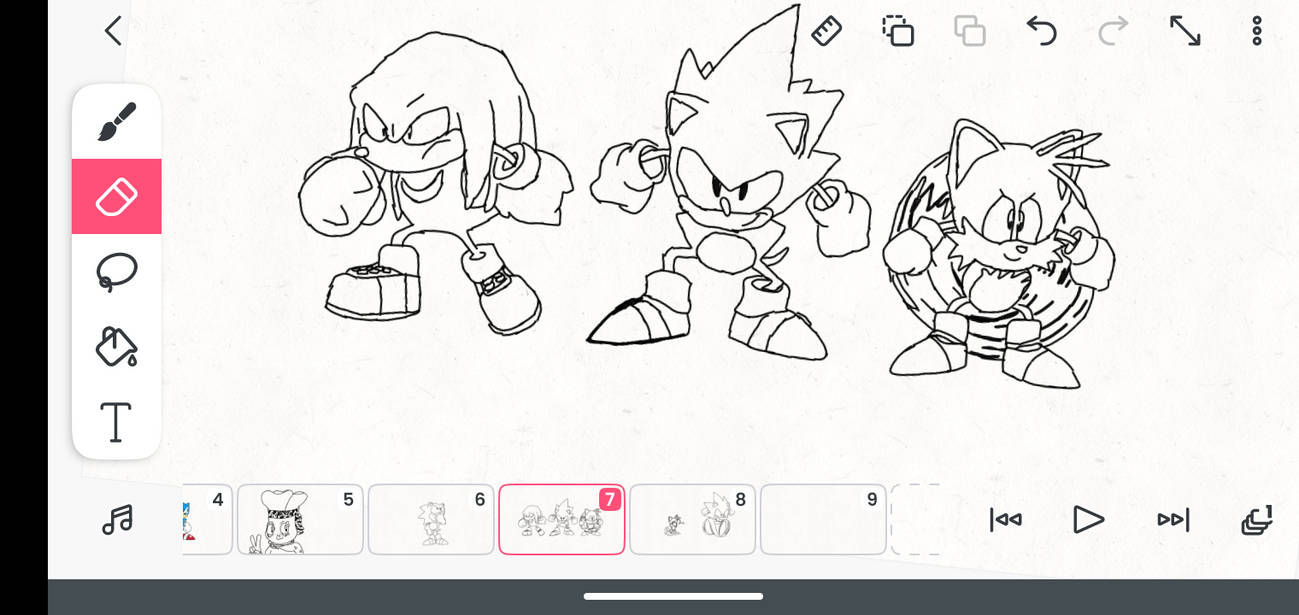The height and width of the screenshot is (615, 1299).
Task: Select the Brush tool
Action: tap(116, 120)
